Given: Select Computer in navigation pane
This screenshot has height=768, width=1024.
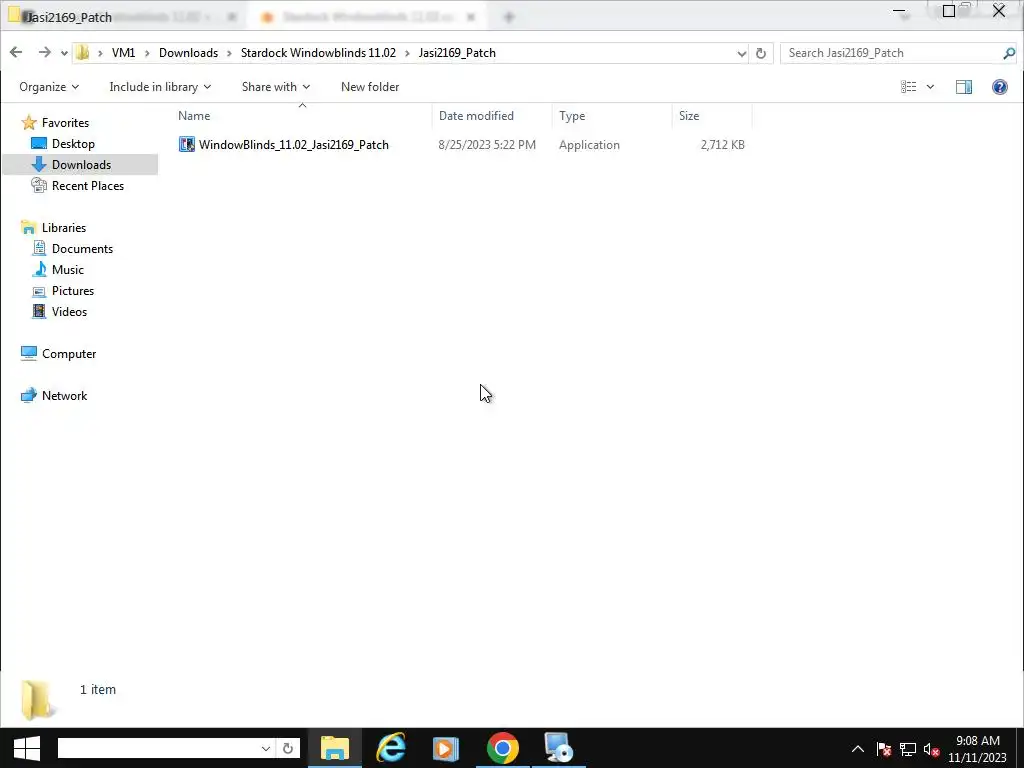Looking at the screenshot, I should [69, 354].
